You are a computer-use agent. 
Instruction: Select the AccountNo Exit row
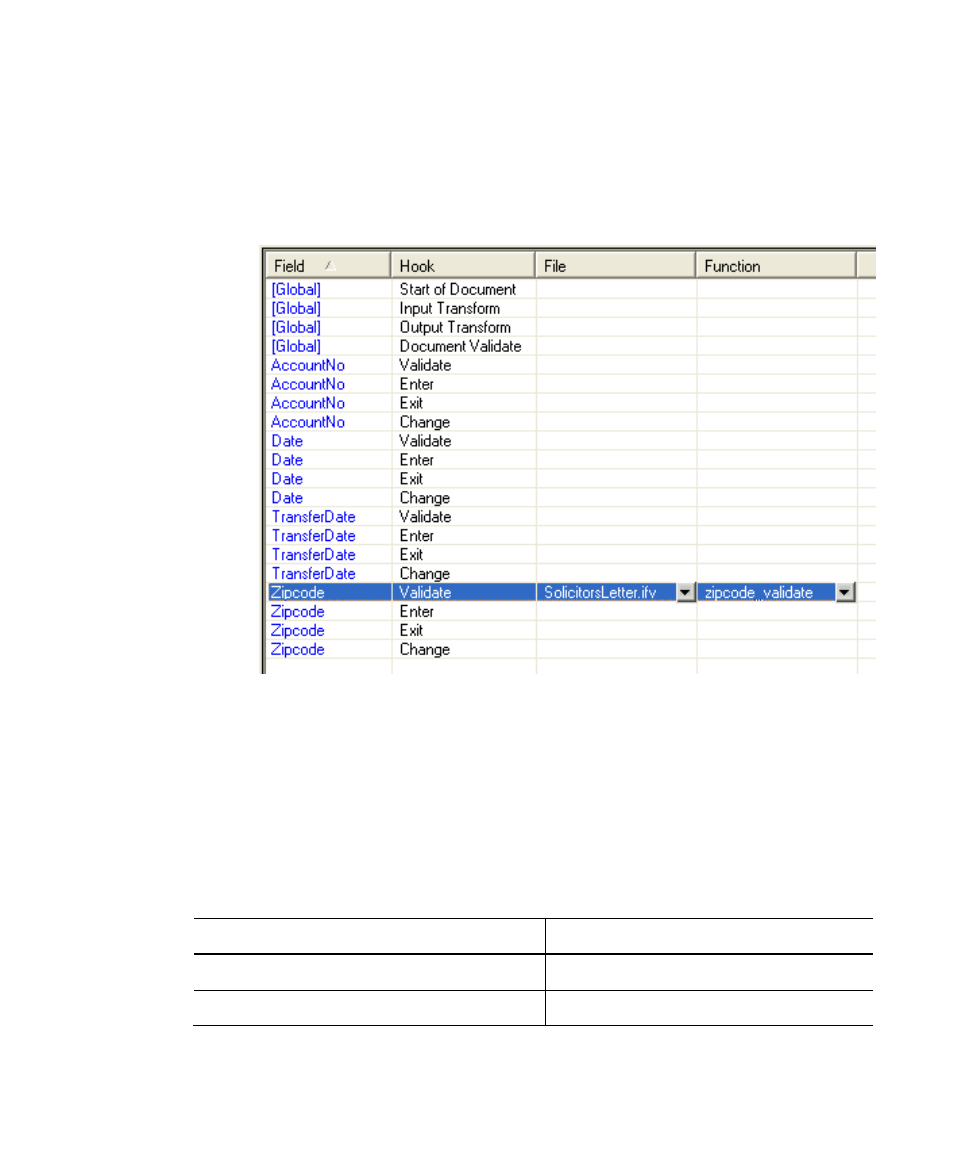[x=570, y=403]
